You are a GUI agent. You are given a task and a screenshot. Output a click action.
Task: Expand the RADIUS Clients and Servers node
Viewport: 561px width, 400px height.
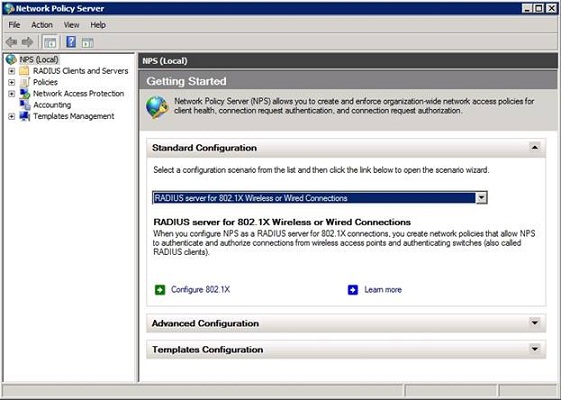[x=11, y=71]
